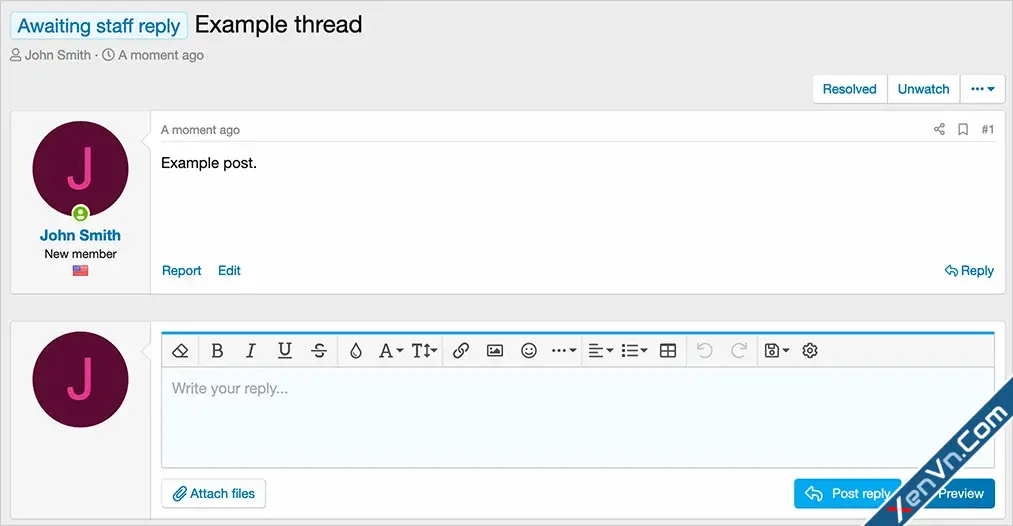Apply strikethrough formatting
This screenshot has height=526, width=1013.
319,350
